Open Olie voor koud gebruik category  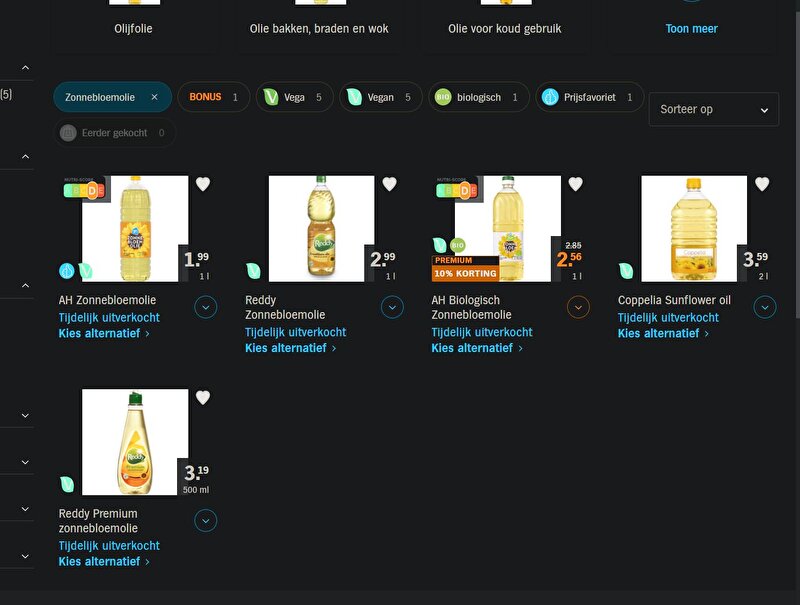pyautogui.click(x=505, y=29)
